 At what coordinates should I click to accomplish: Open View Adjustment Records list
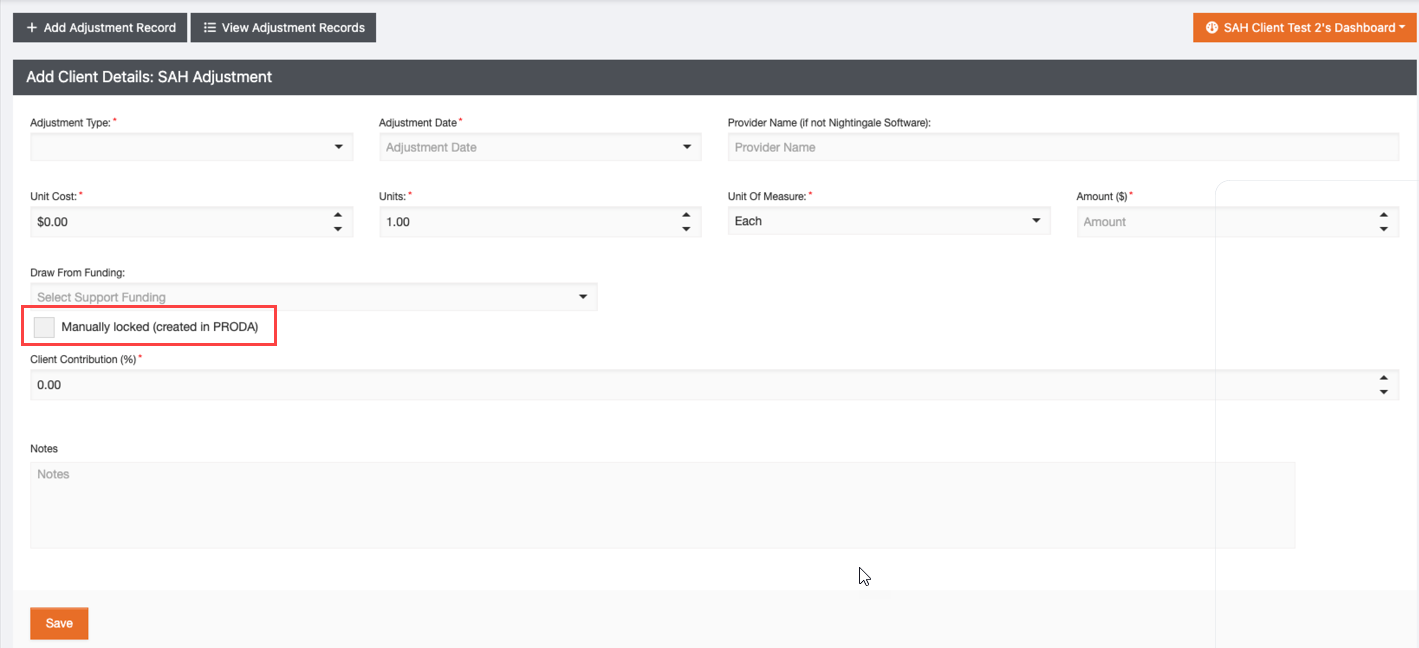point(283,28)
